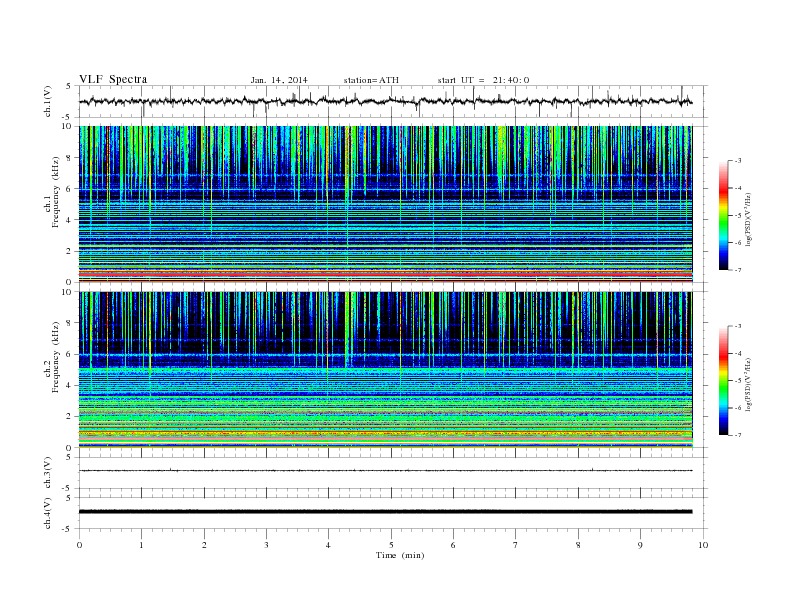This screenshot has width=792, height=612.
Task: Click tick label "10" on the Time axis
Action: (703, 545)
